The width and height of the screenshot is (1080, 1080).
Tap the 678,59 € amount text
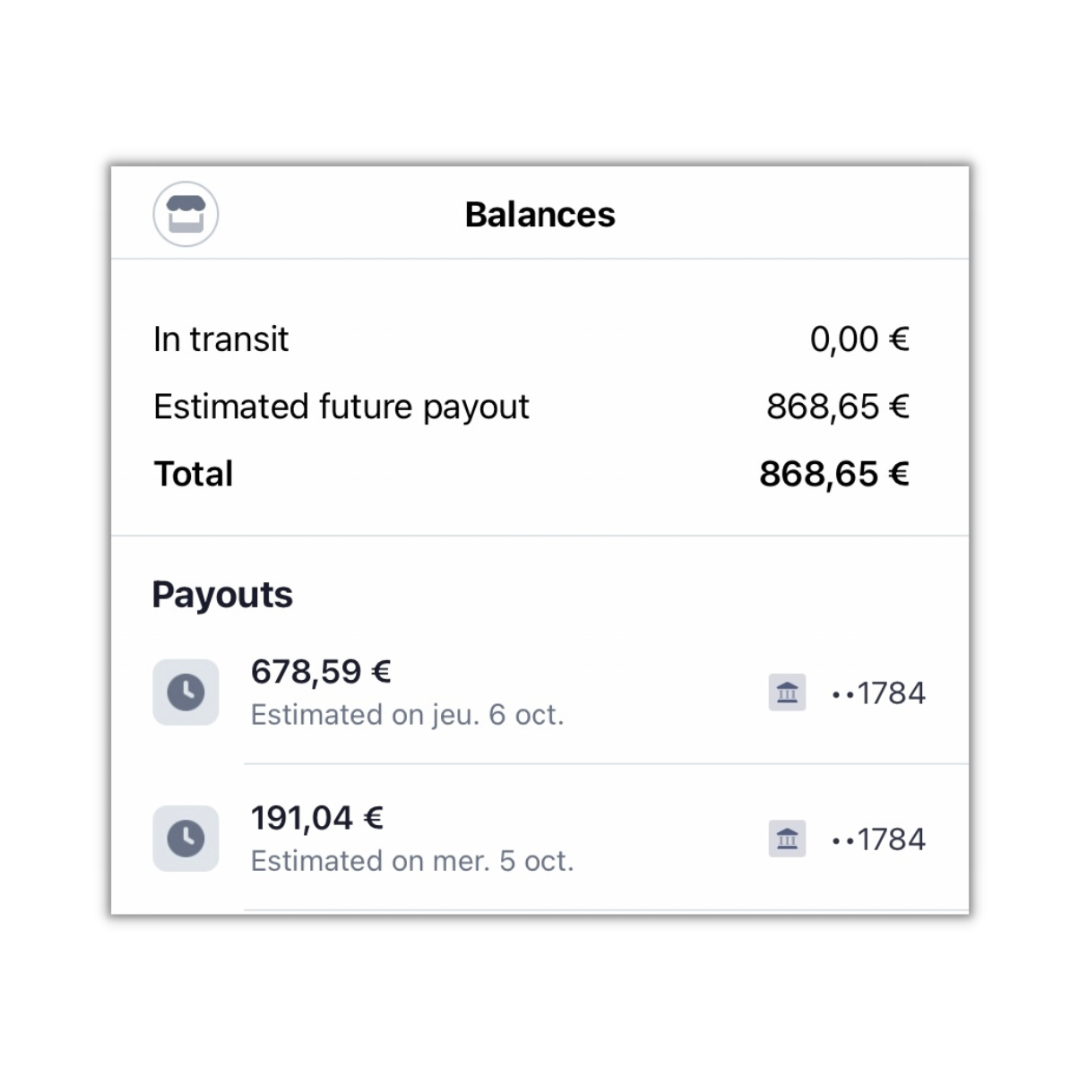(x=321, y=672)
